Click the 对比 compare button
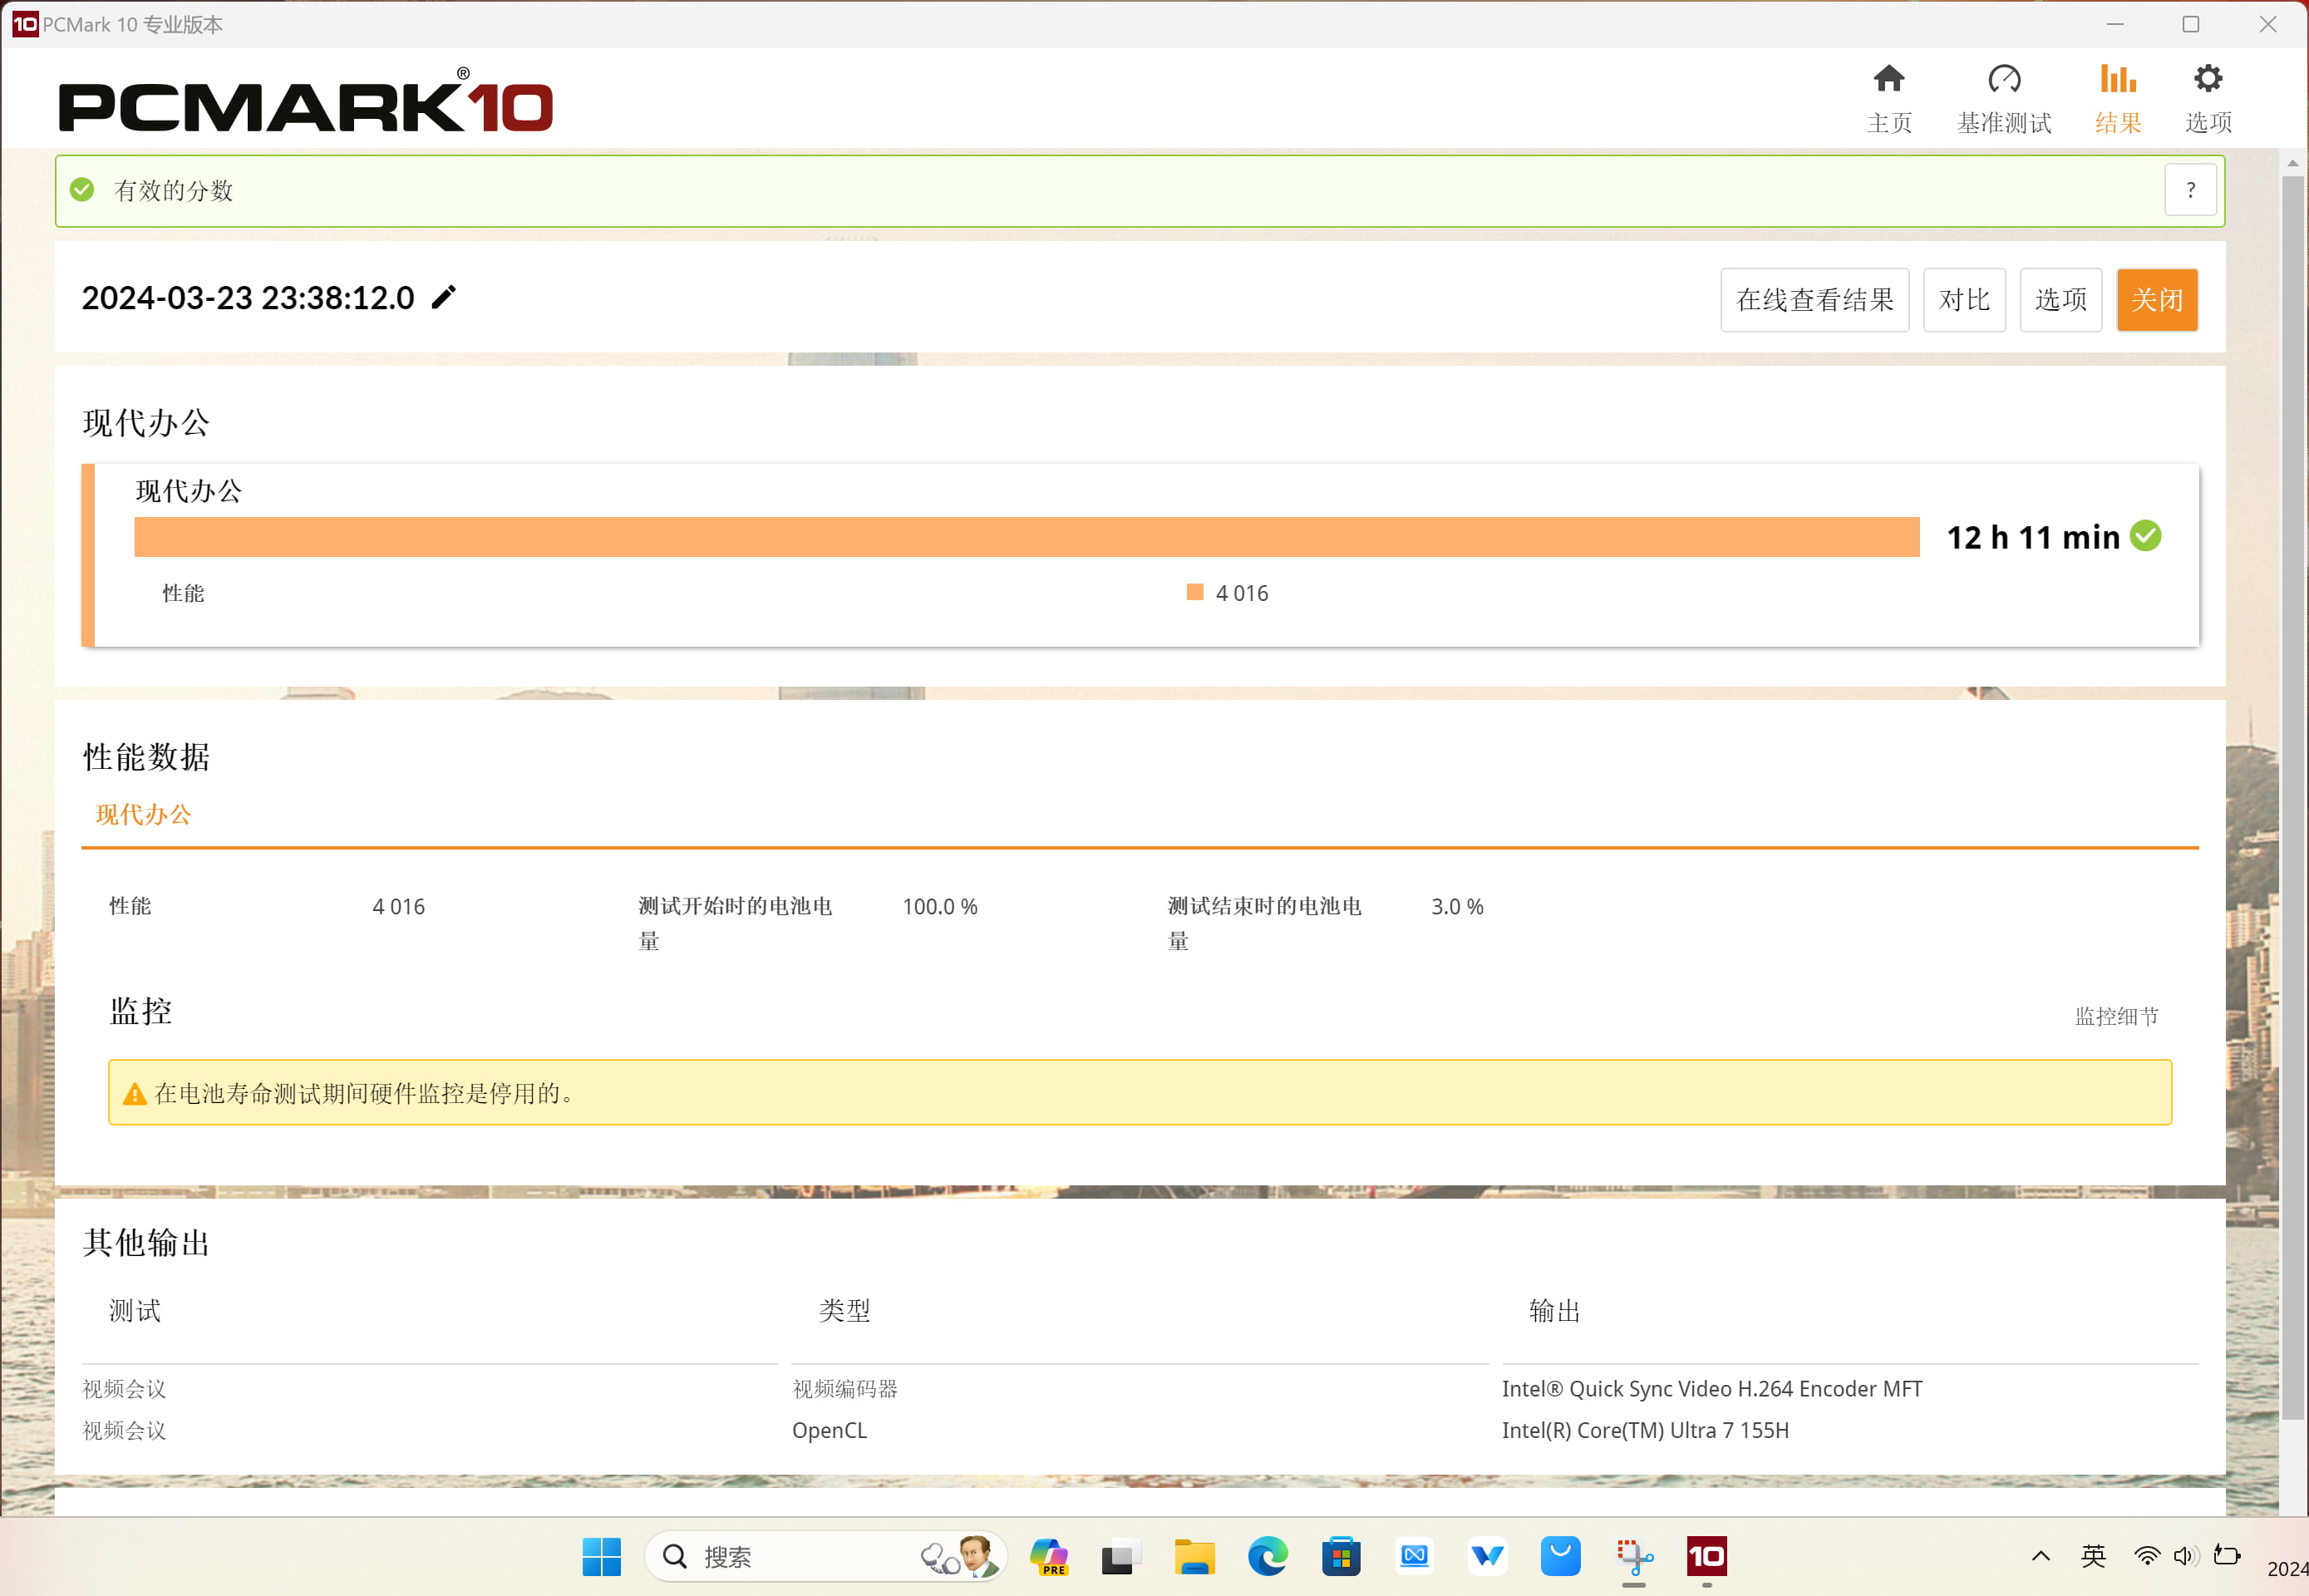The width and height of the screenshot is (2309, 1596). (1963, 299)
